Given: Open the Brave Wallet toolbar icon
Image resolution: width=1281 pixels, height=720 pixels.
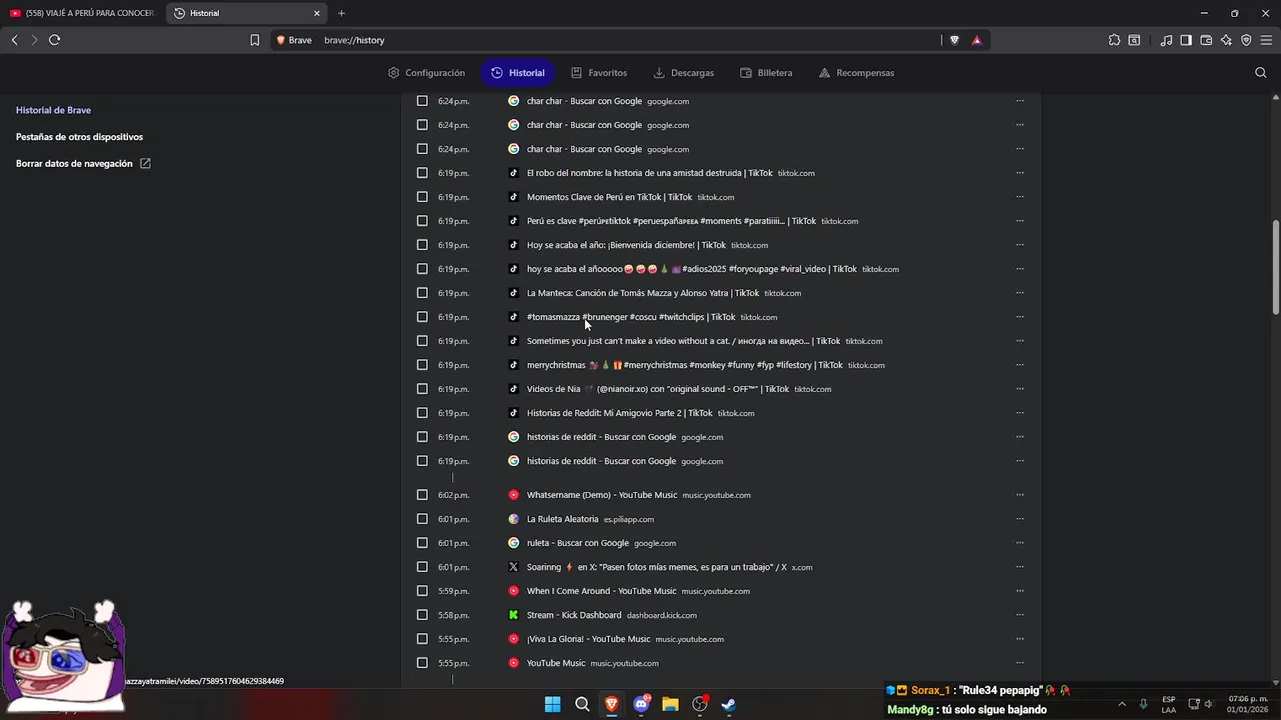Looking at the screenshot, I should [1206, 40].
